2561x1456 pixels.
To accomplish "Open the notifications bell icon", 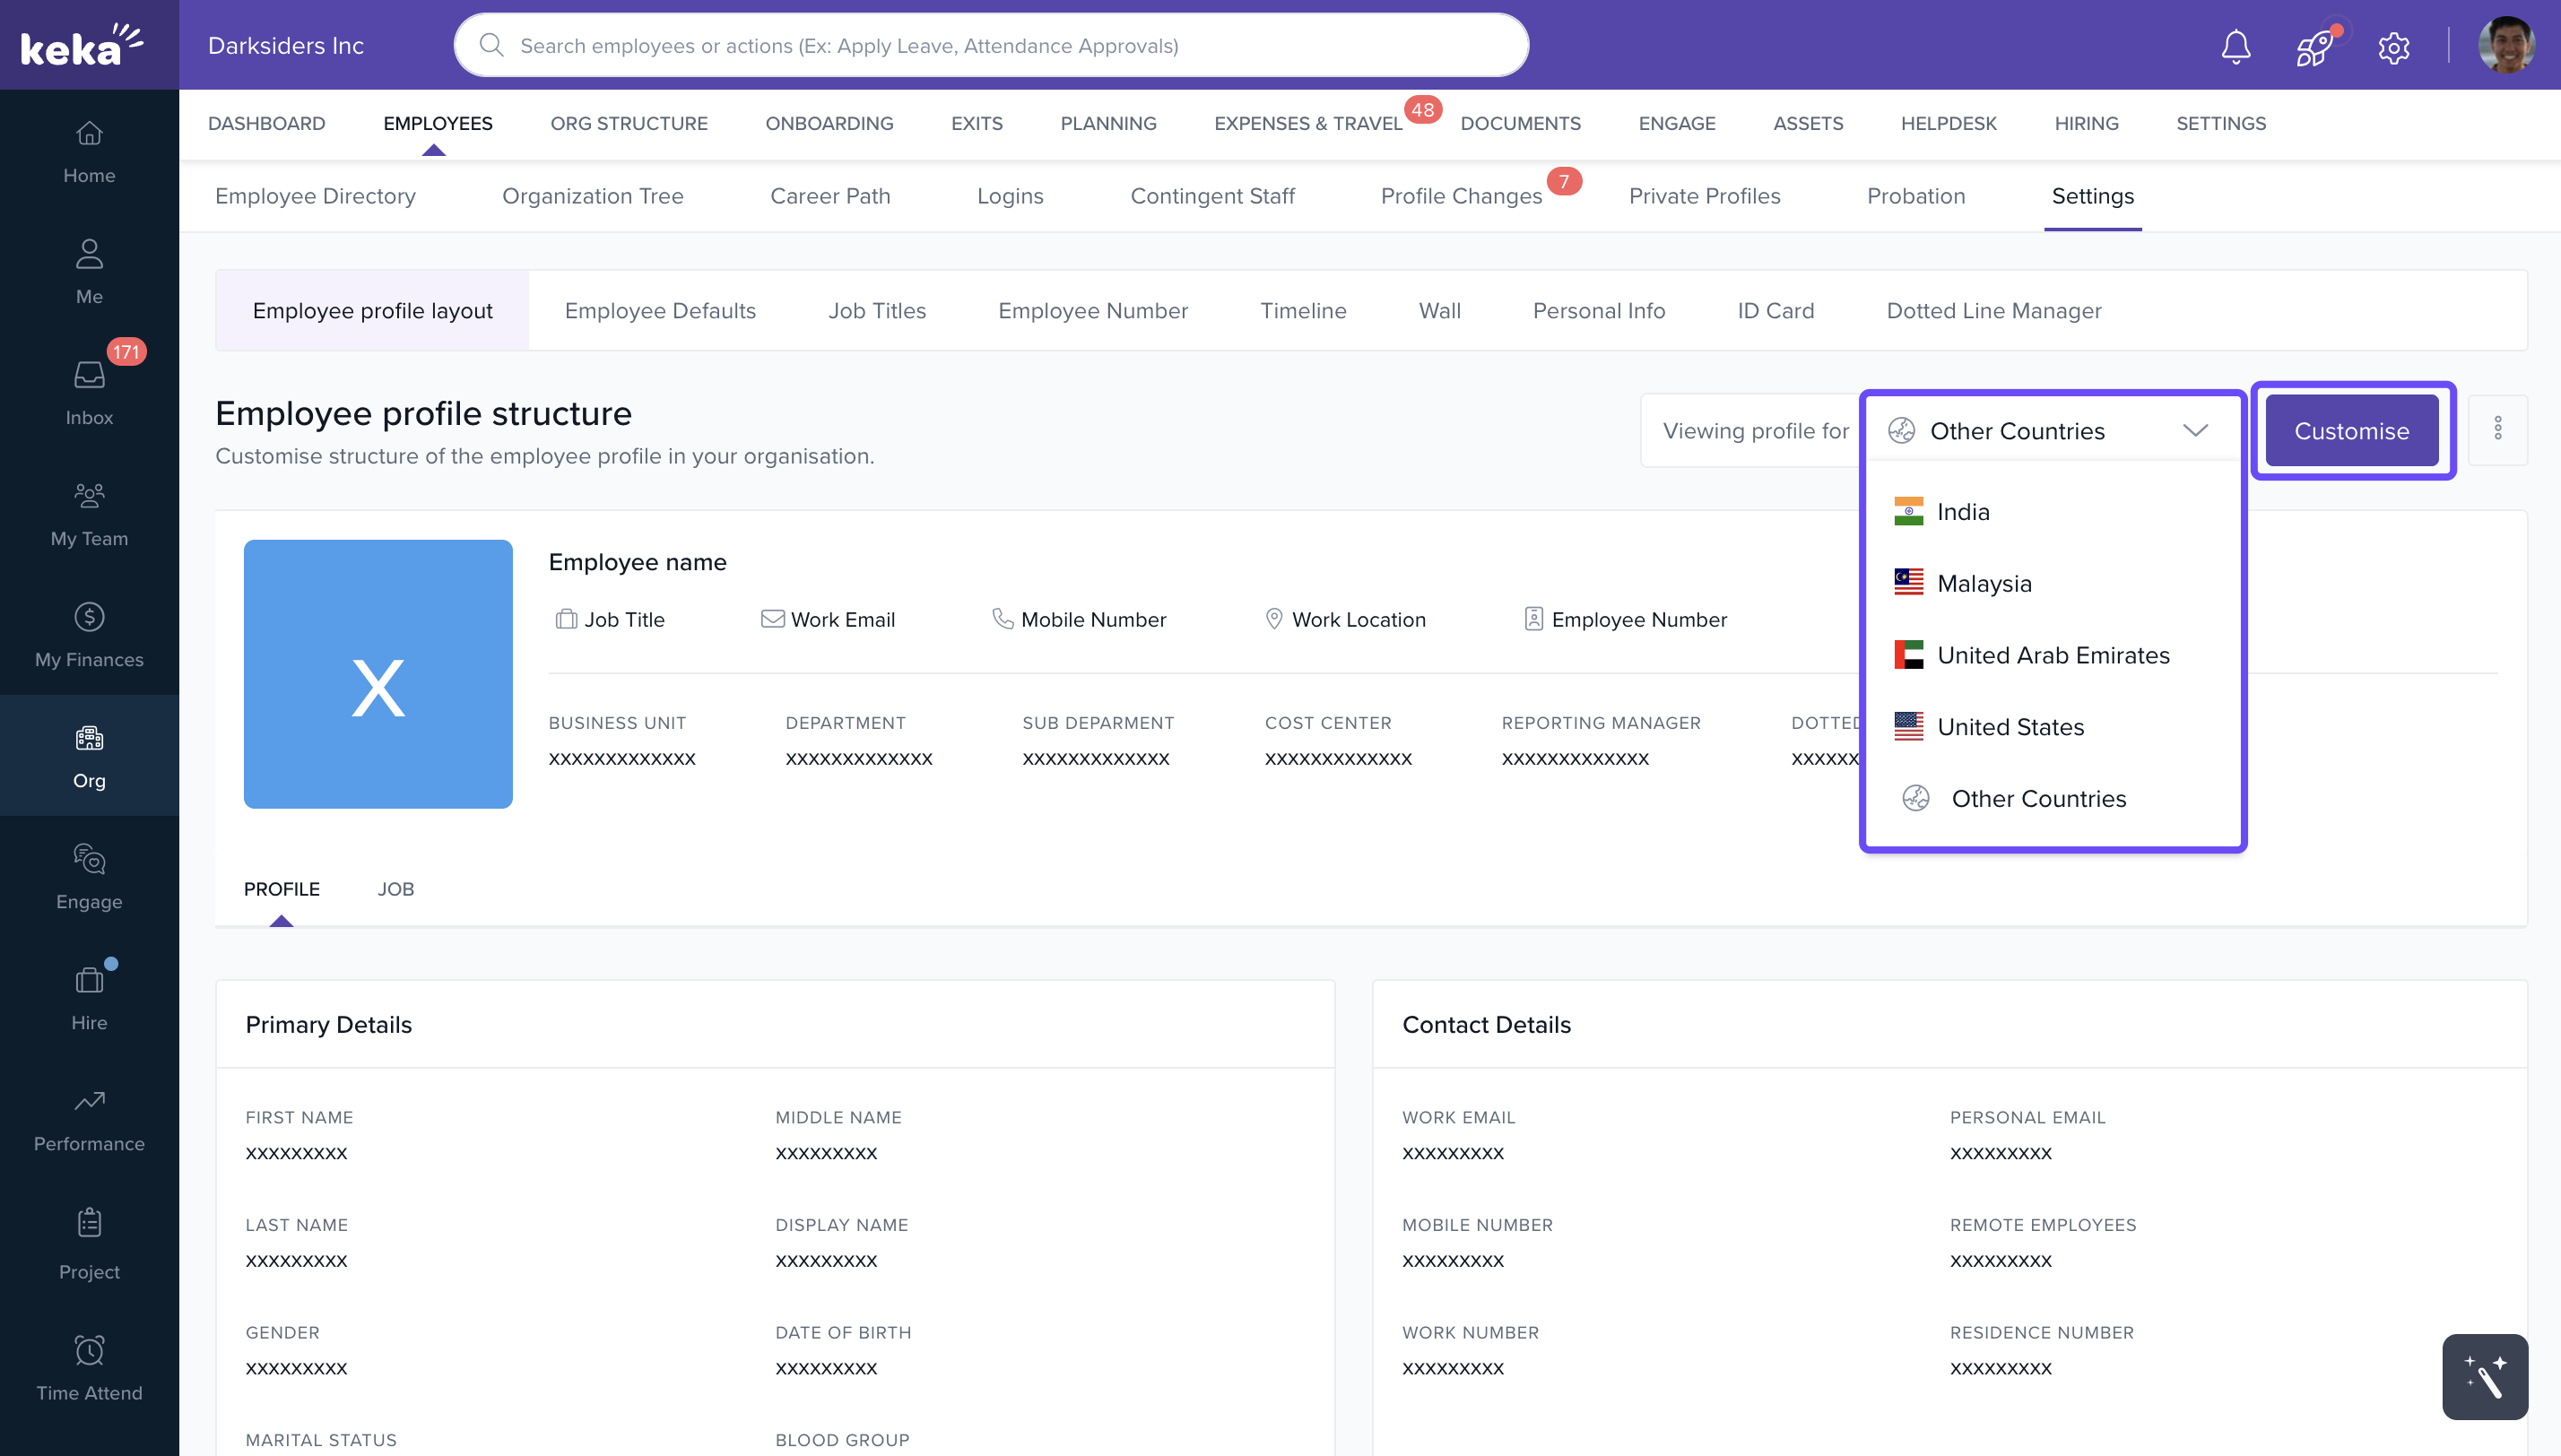I will point(2235,46).
